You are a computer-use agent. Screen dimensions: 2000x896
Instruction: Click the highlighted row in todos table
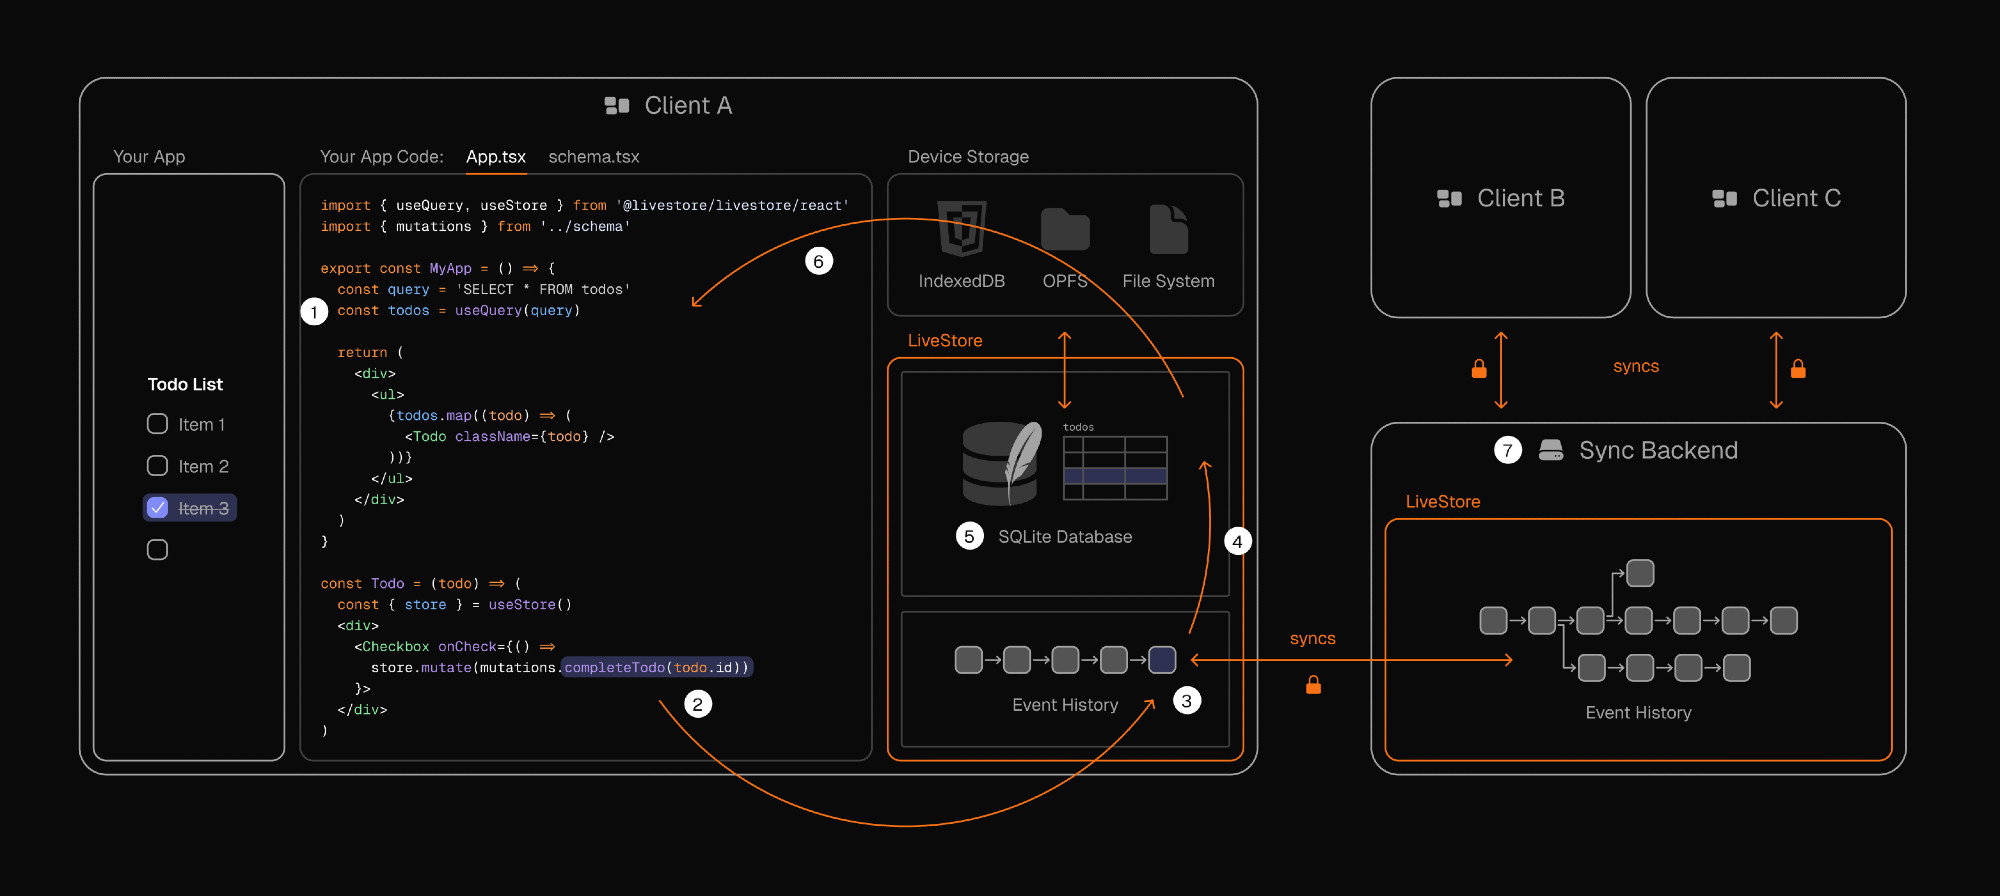1115,477
